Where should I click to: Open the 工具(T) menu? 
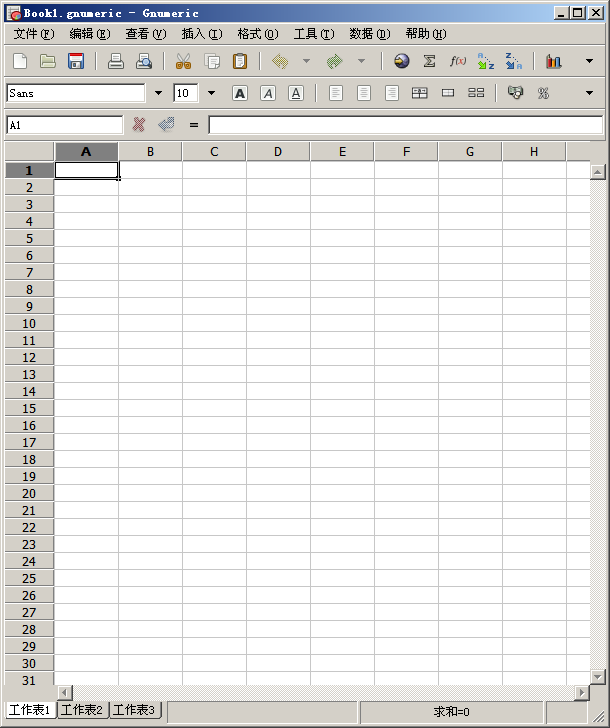point(314,34)
